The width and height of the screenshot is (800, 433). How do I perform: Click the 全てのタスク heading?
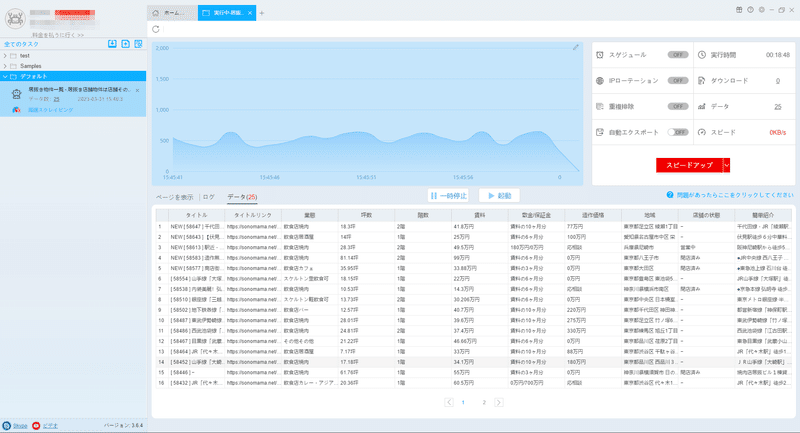(x=21, y=44)
